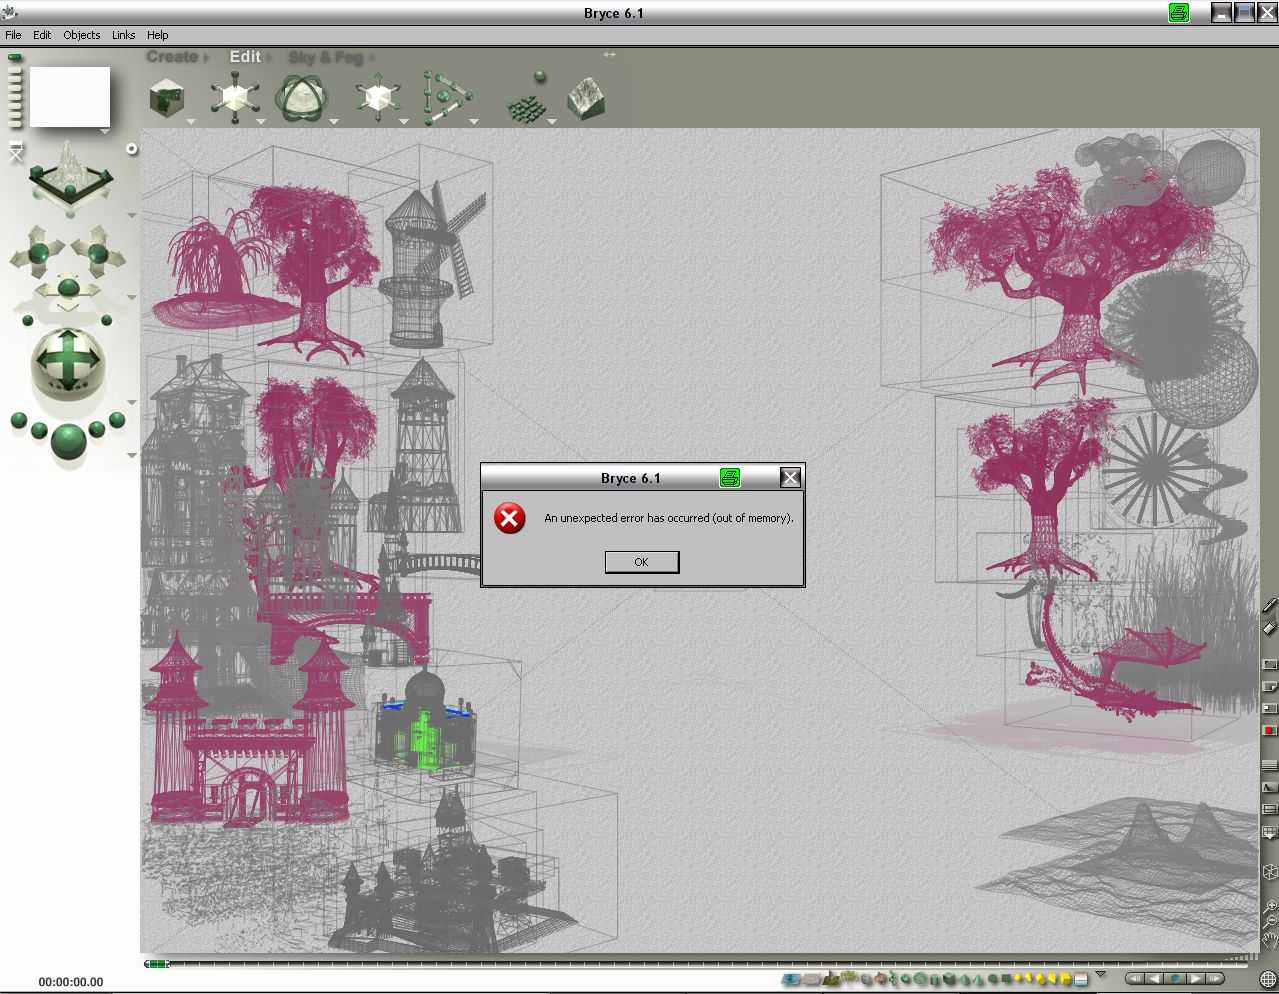
Task: Select the pan hand tool
Action: tap(1270, 941)
